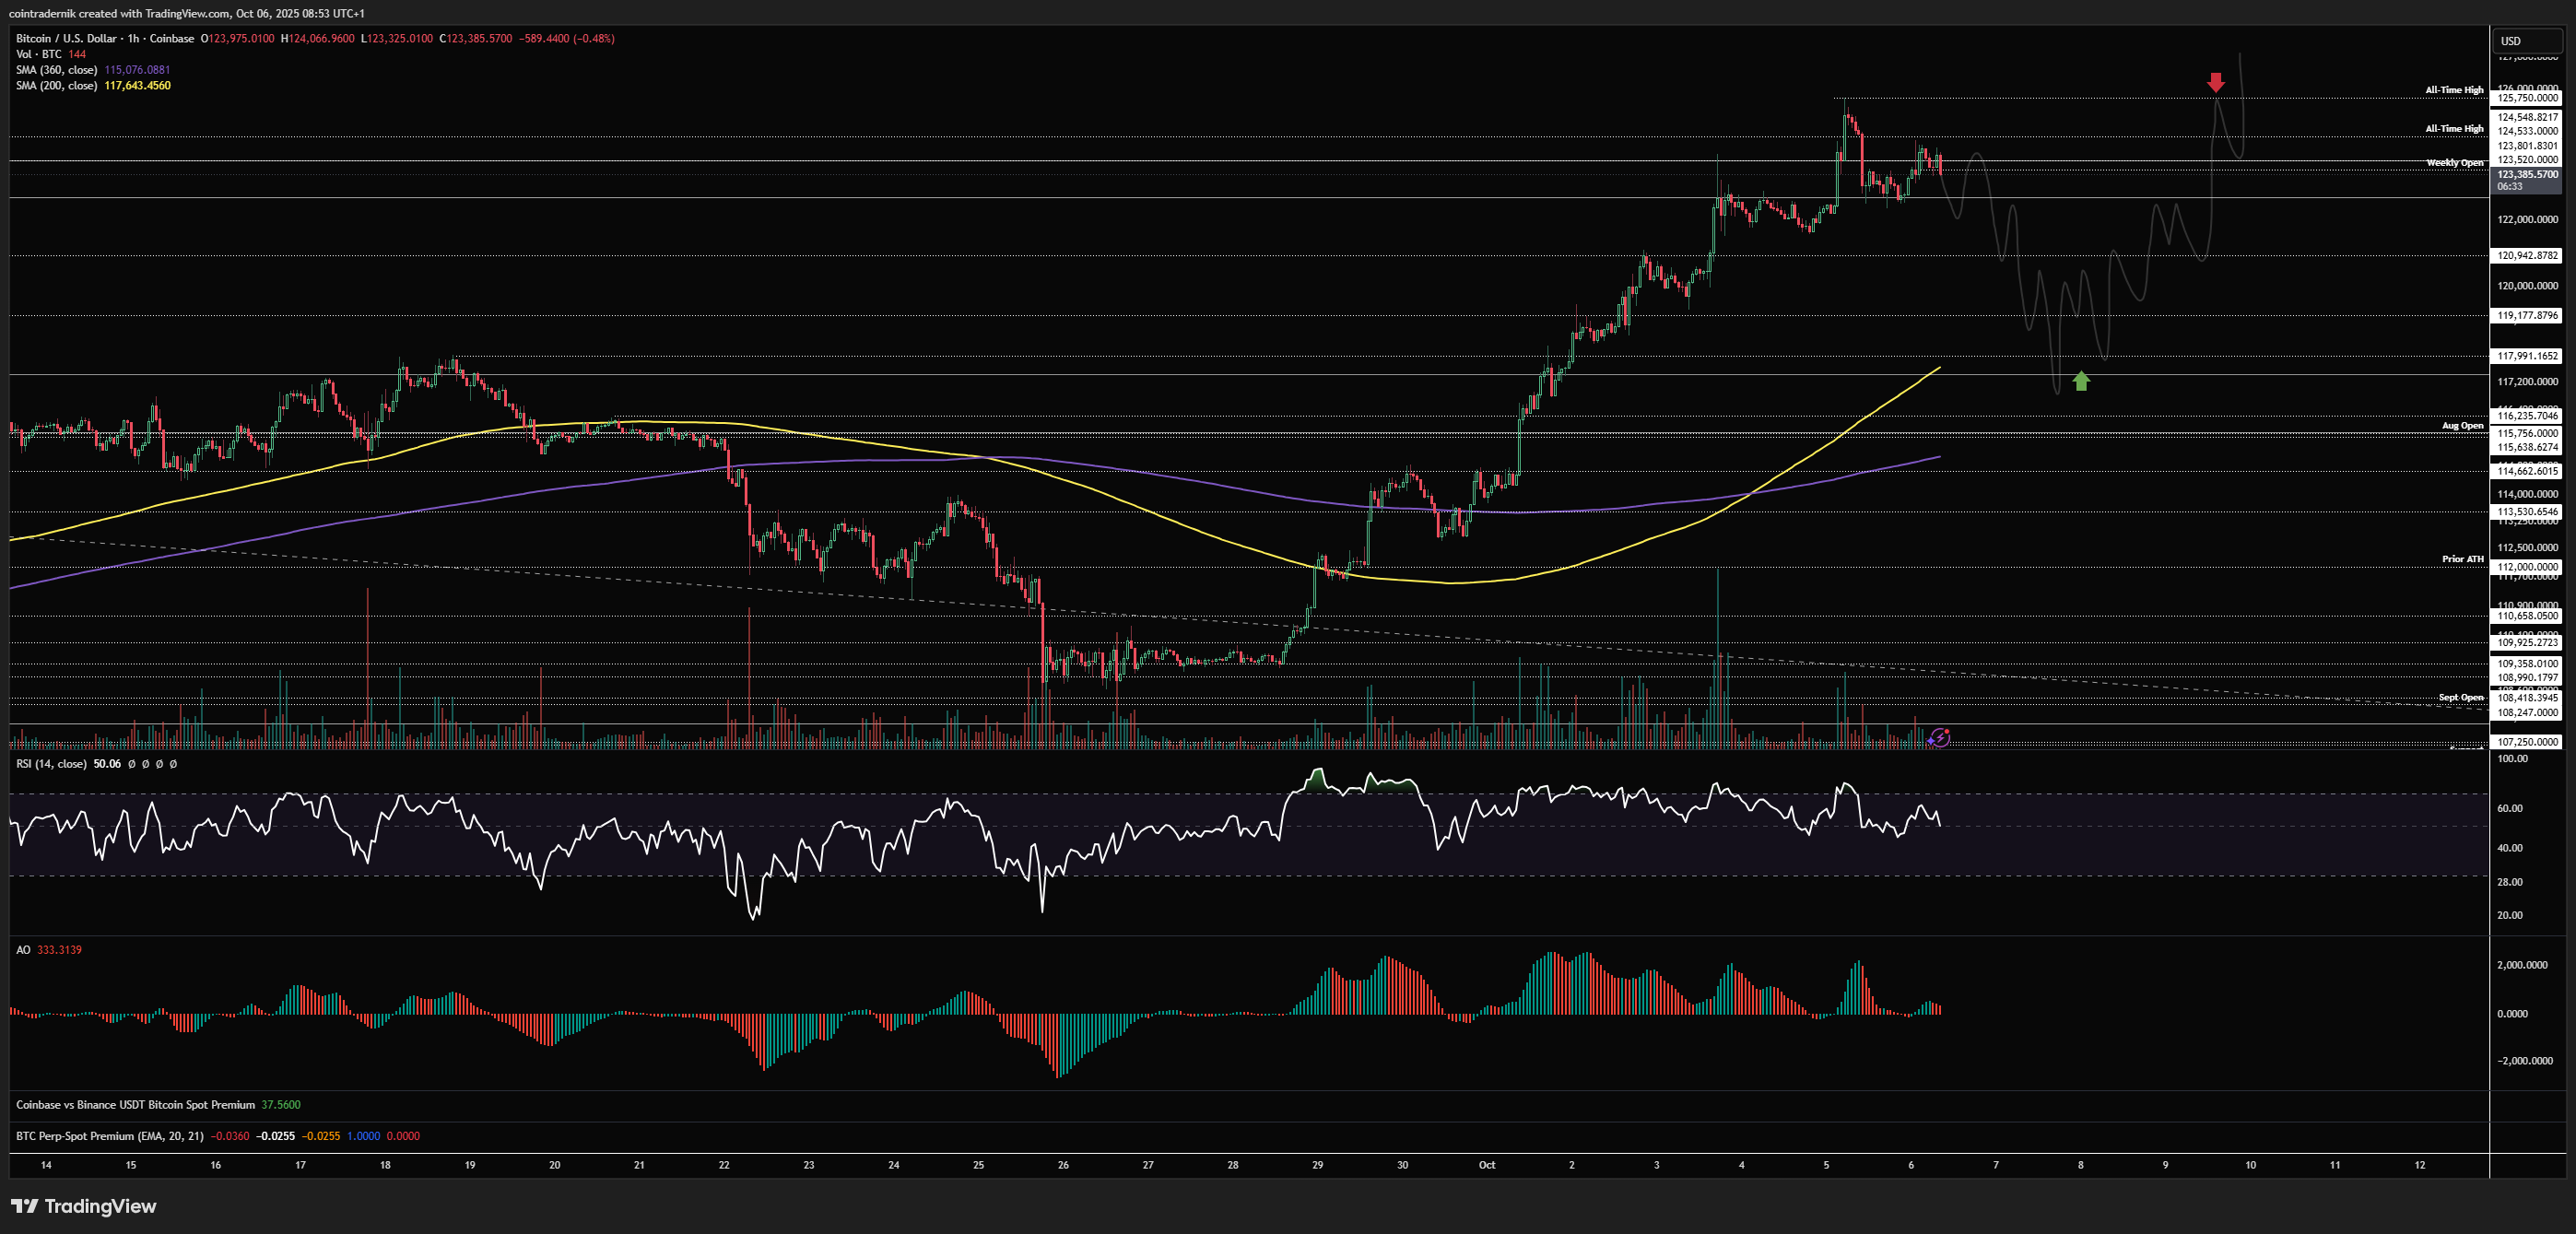2576x1234 pixels.
Task: Click the Vol · BTC indicator legend
Action: 39,54
